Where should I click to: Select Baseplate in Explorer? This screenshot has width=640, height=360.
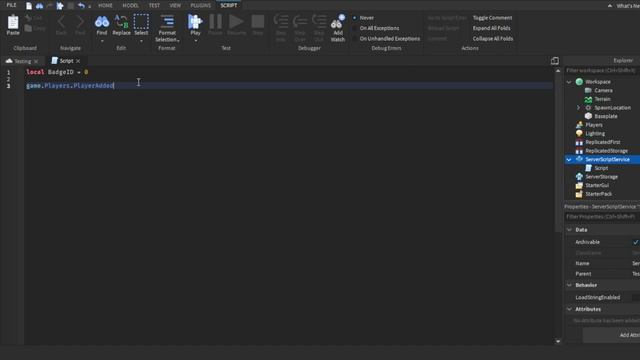[x=606, y=116]
